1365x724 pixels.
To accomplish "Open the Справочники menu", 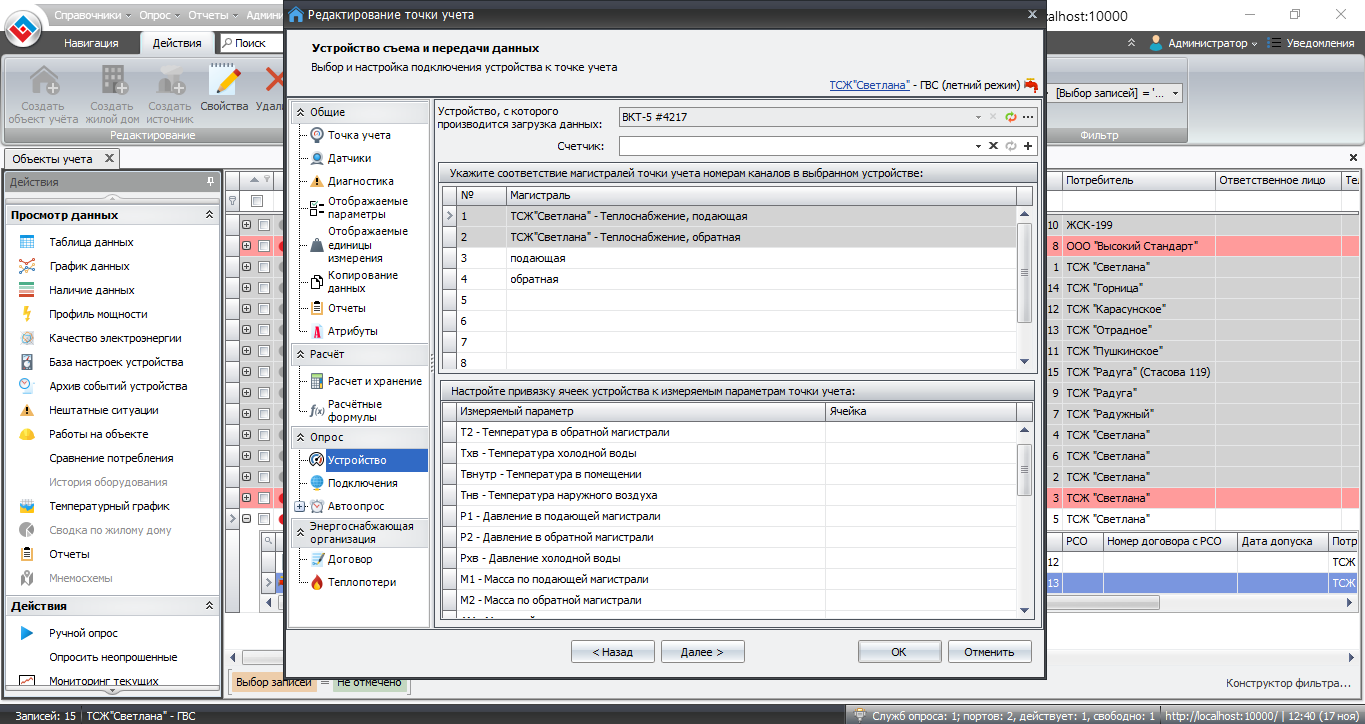I will pos(93,15).
